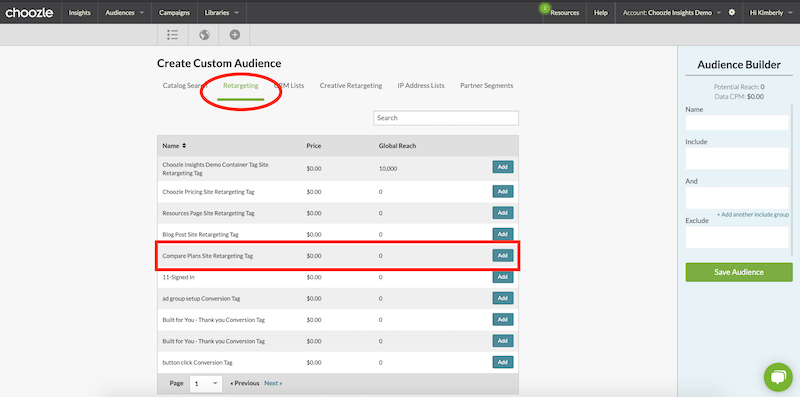The image size is (800, 397).
Task: Open the list view icon in toolbar
Action: click(x=172, y=35)
